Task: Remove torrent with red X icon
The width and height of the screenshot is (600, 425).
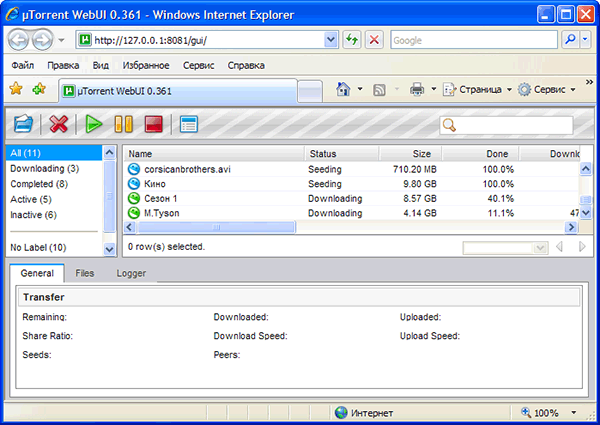Action: click(x=59, y=124)
